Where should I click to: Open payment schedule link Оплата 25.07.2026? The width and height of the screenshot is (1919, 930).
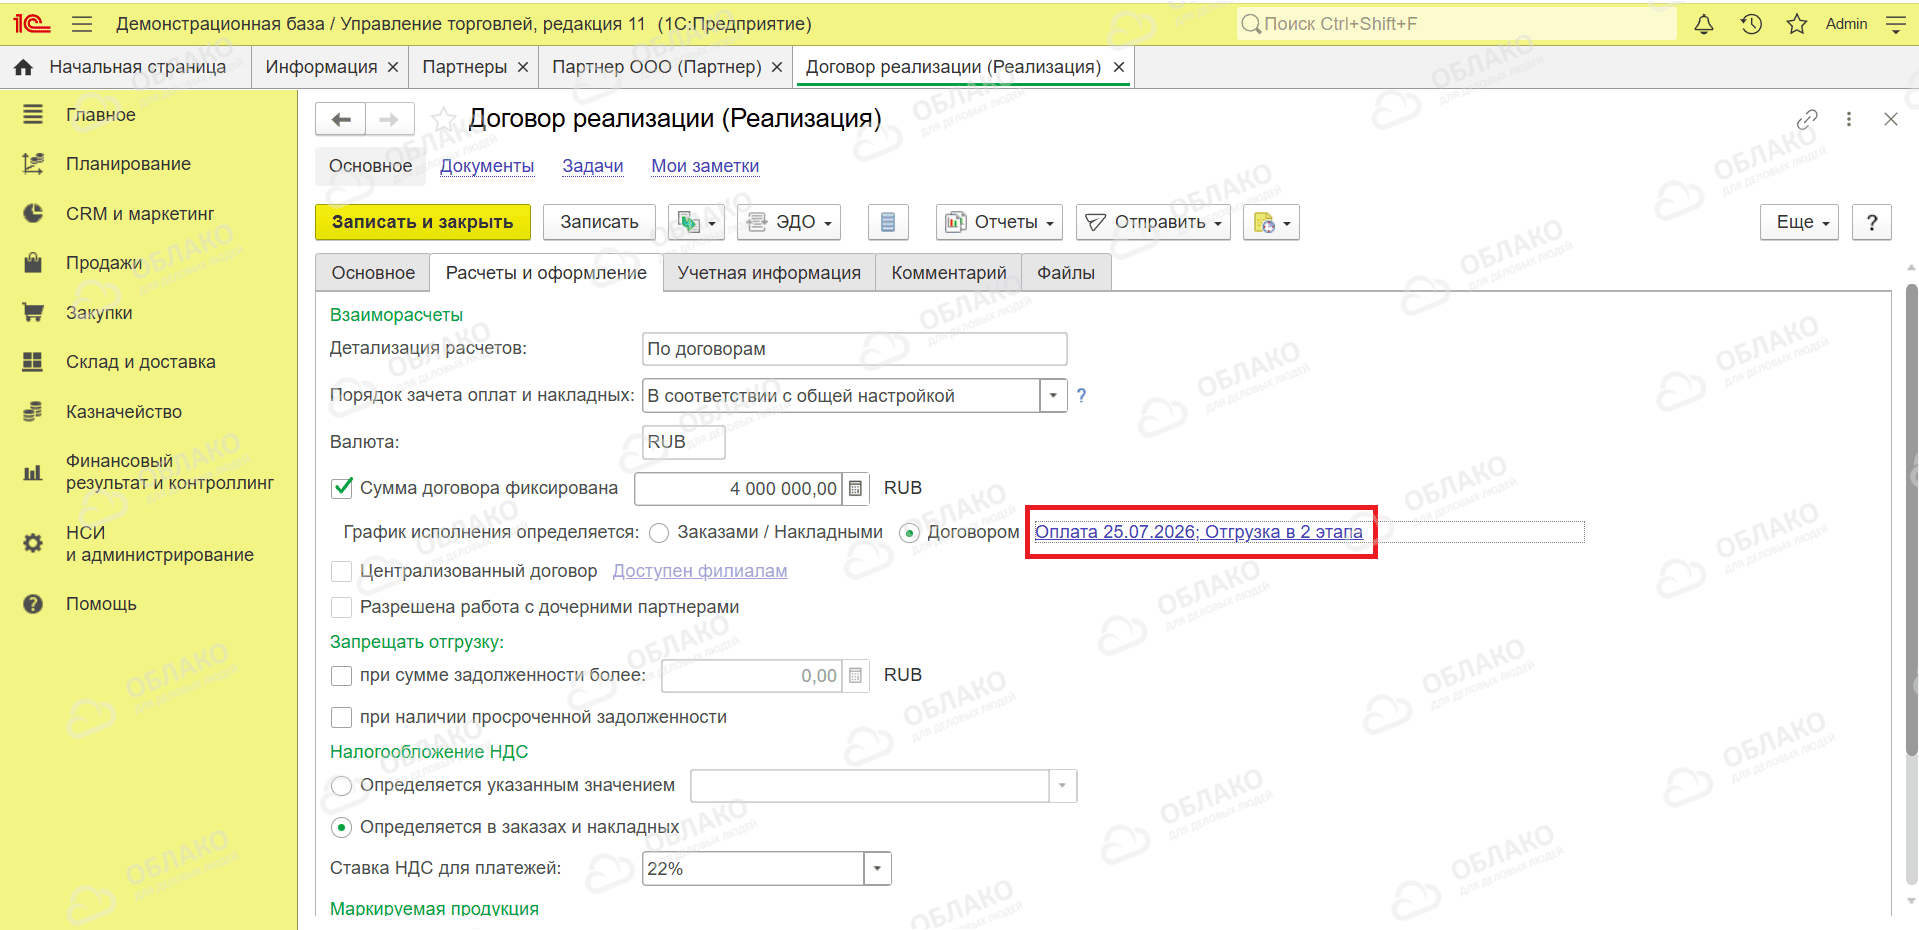pyautogui.click(x=1198, y=532)
